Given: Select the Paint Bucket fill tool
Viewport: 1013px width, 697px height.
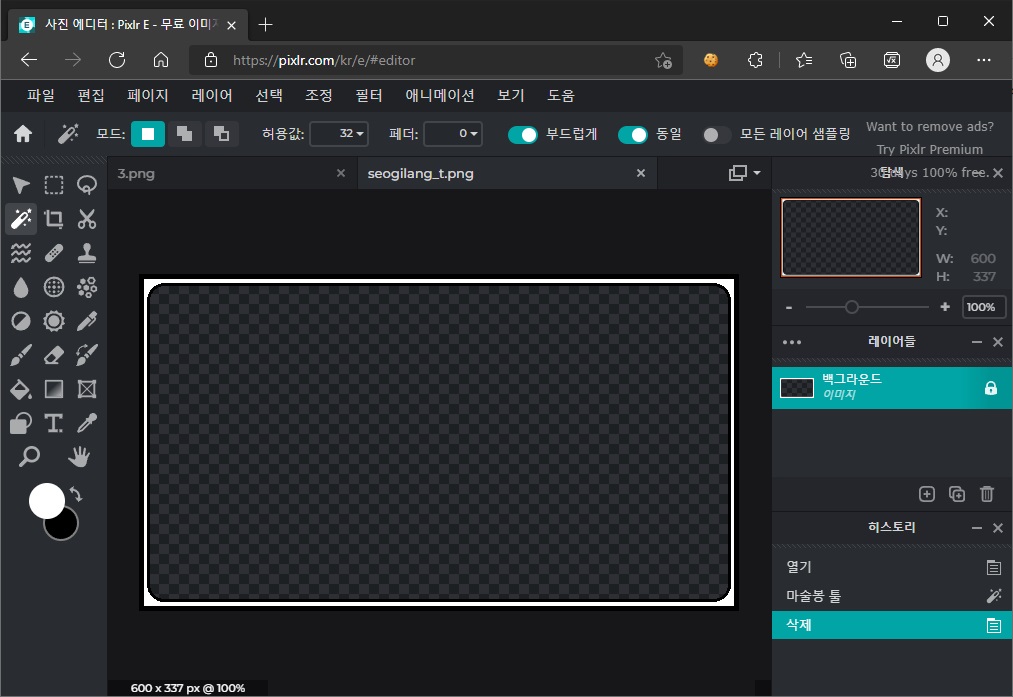Looking at the screenshot, I should coord(21,389).
